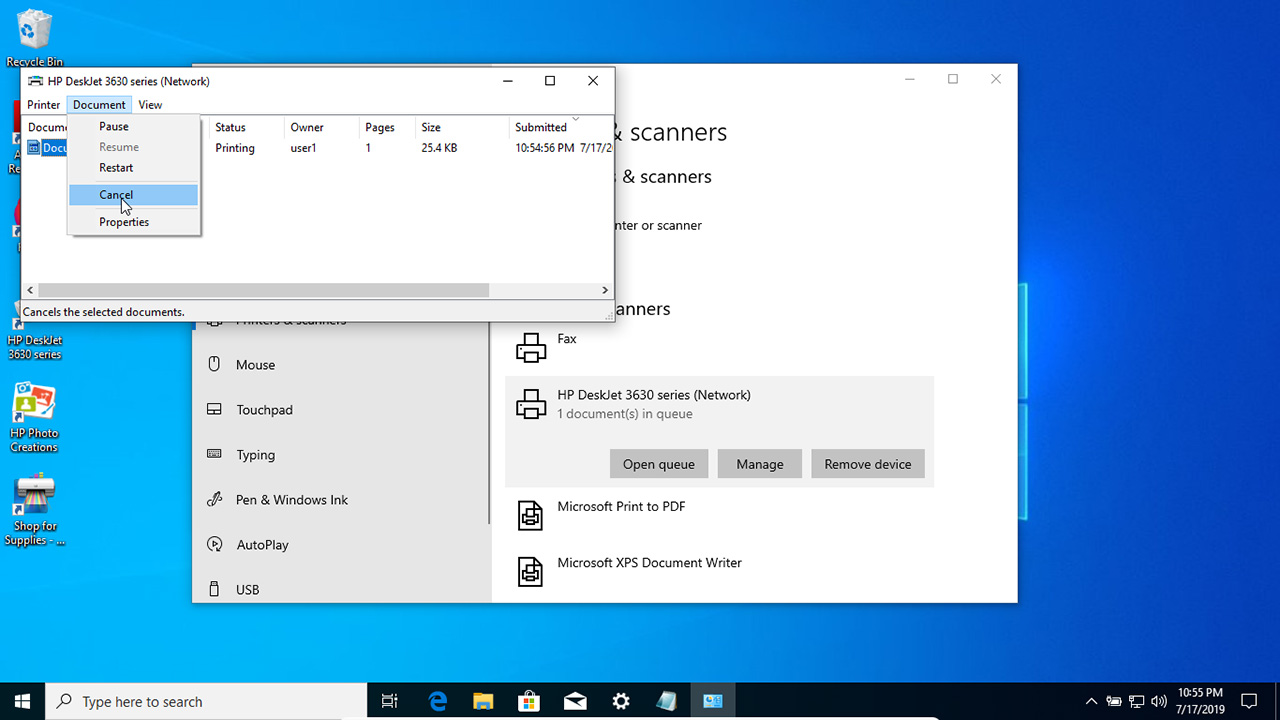Open Pen & Windows Ink settings
1280x720 pixels.
pos(340,500)
